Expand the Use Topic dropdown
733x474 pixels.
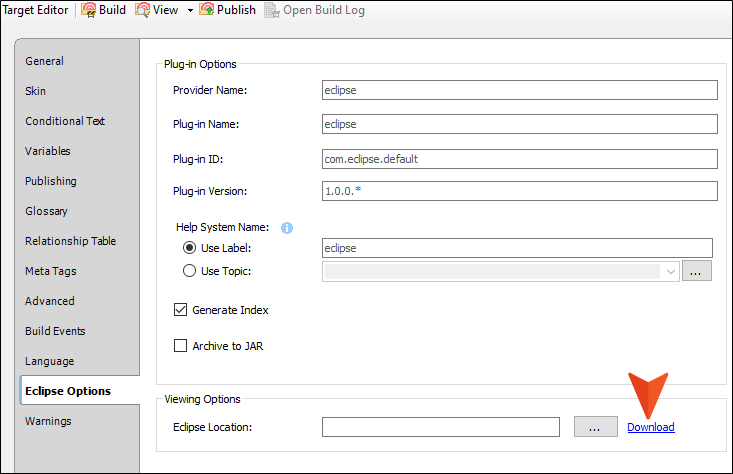click(671, 272)
